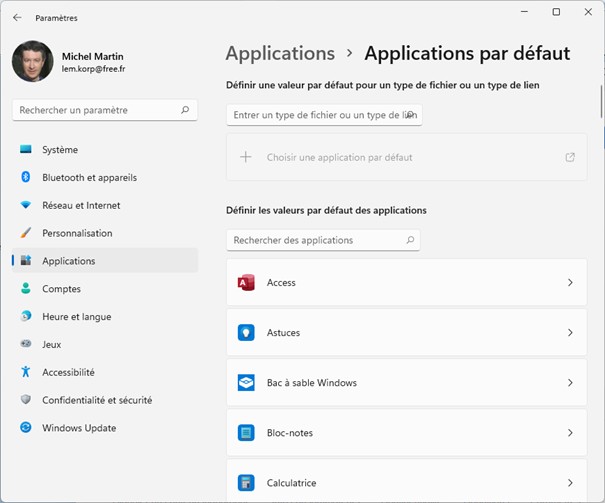Open Réseau et Internet settings
Viewport: 605px width, 503px height.
pos(80,205)
